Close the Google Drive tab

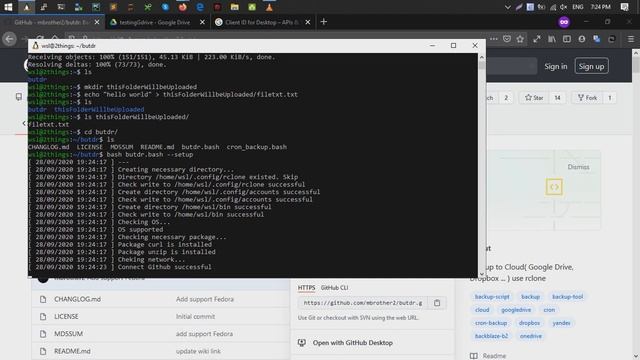point(202,22)
